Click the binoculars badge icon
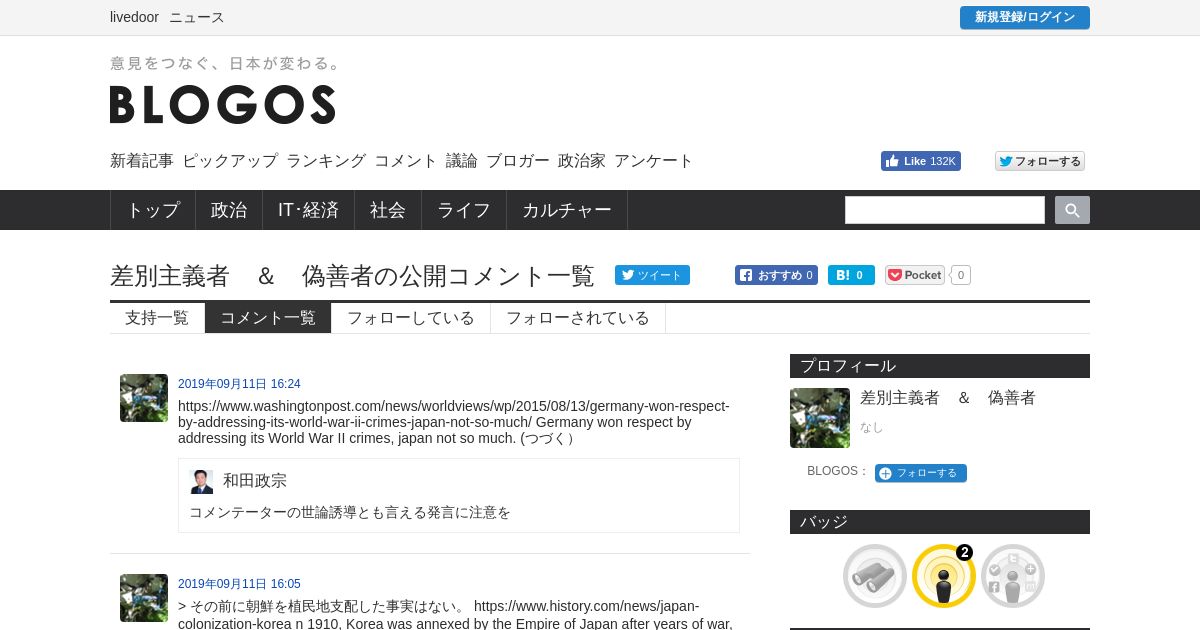 coord(875,576)
